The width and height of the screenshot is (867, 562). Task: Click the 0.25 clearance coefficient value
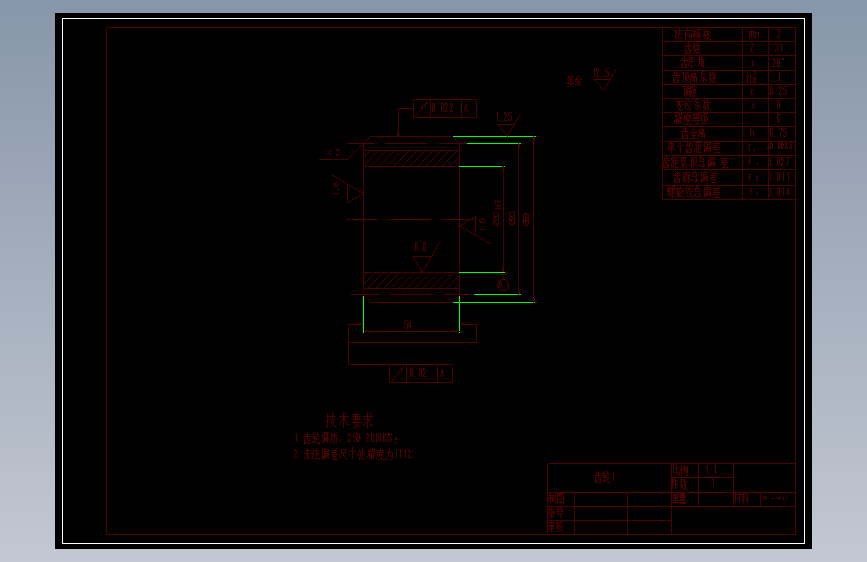pyautogui.click(x=779, y=91)
